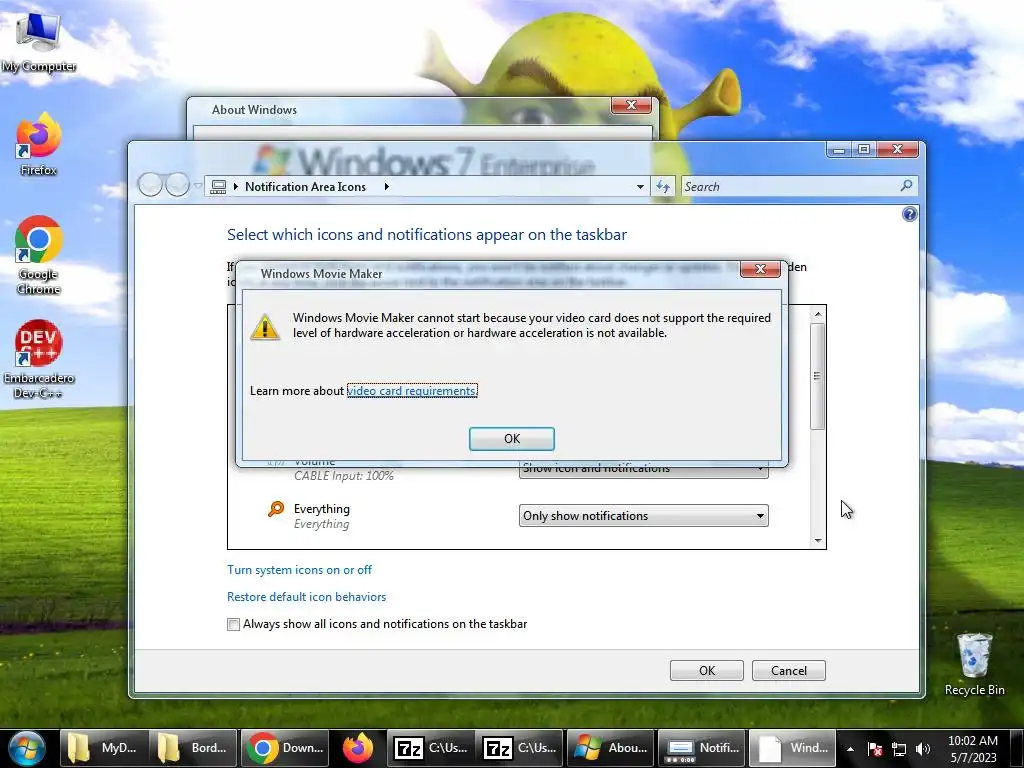This screenshot has width=1024, height=768.
Task: Switch to second 7-Zip C:\Us... taskbar button
Action: point(519,748)
